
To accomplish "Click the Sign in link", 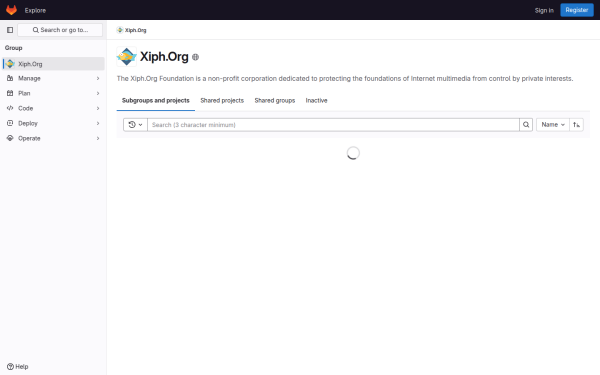I will point(544,10).
